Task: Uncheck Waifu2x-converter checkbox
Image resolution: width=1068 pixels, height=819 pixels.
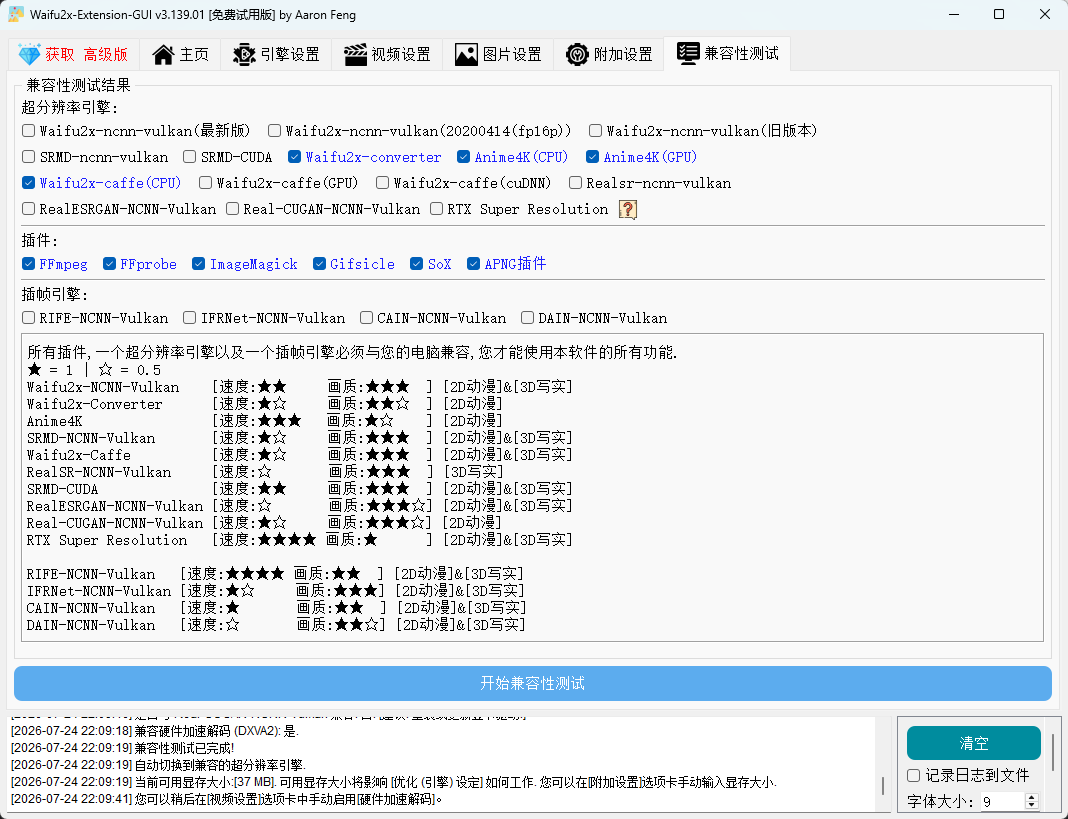Action: pos(294,157)
